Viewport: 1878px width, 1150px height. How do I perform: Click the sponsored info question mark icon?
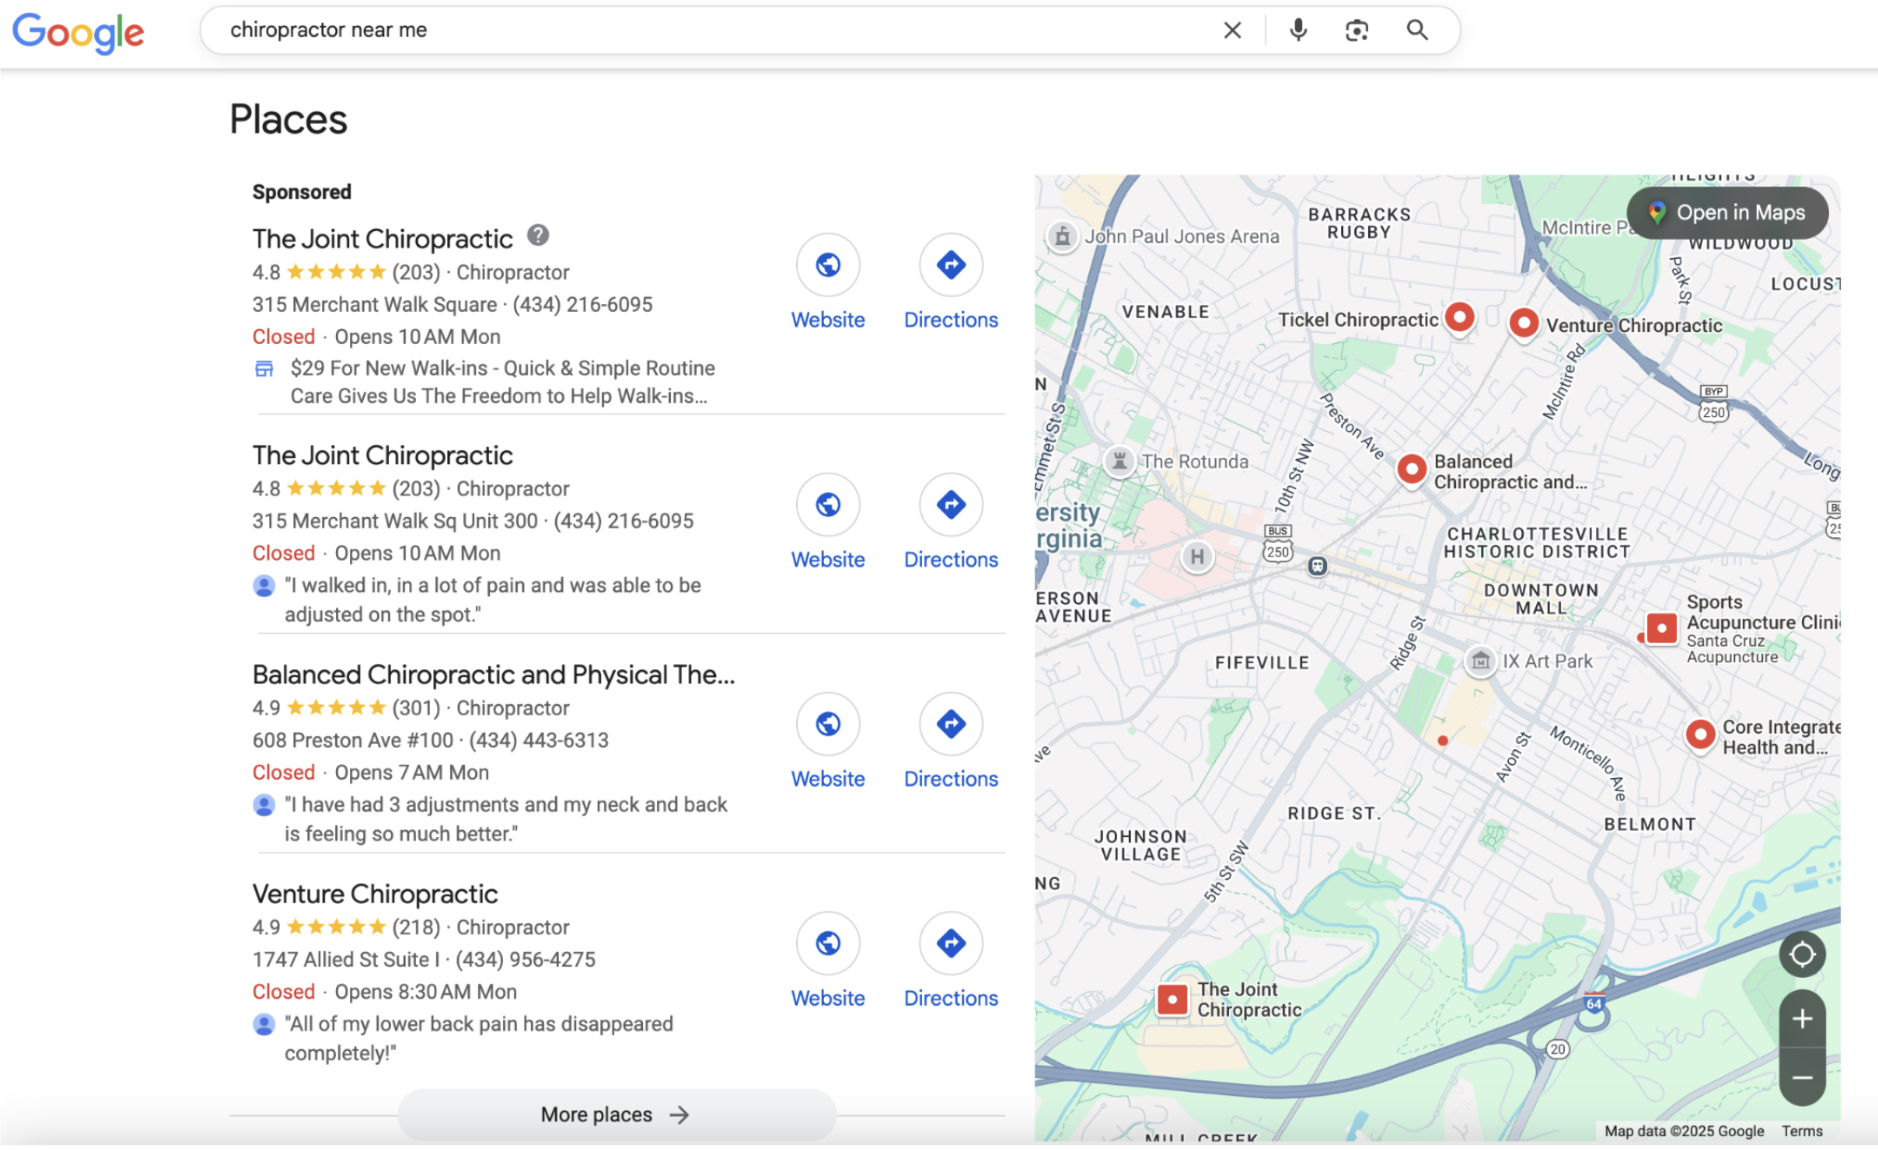[538, 235]
